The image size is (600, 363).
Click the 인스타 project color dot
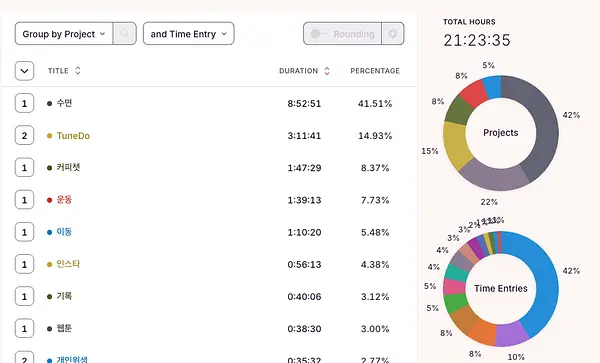(x=49, y=264)
